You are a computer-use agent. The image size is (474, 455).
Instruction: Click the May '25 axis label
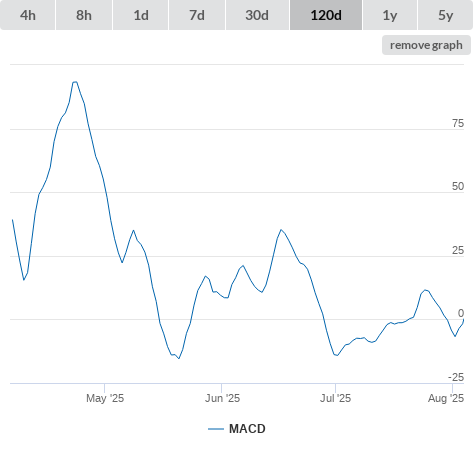(105, 398)
